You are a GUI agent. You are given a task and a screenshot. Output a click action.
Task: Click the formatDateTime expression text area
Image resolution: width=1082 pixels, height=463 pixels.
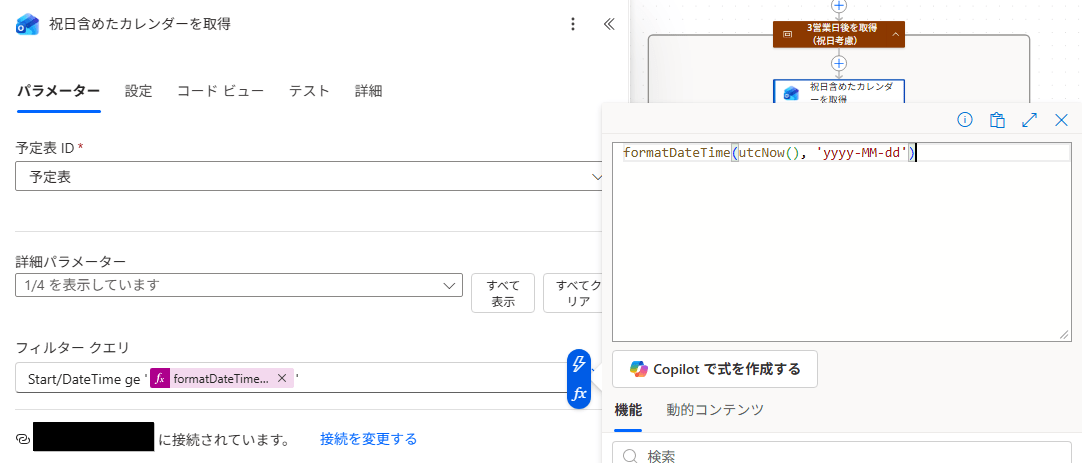pos(840,240)
